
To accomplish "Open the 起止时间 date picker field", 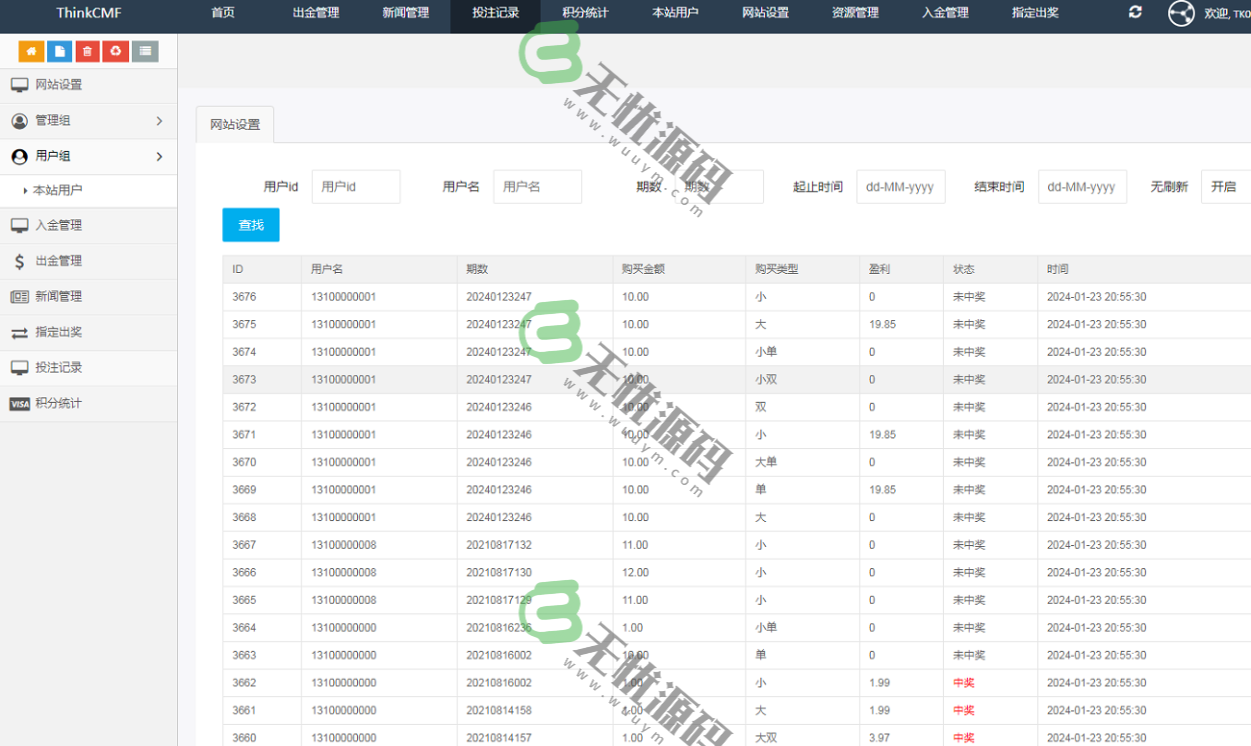I will point(898,186).
